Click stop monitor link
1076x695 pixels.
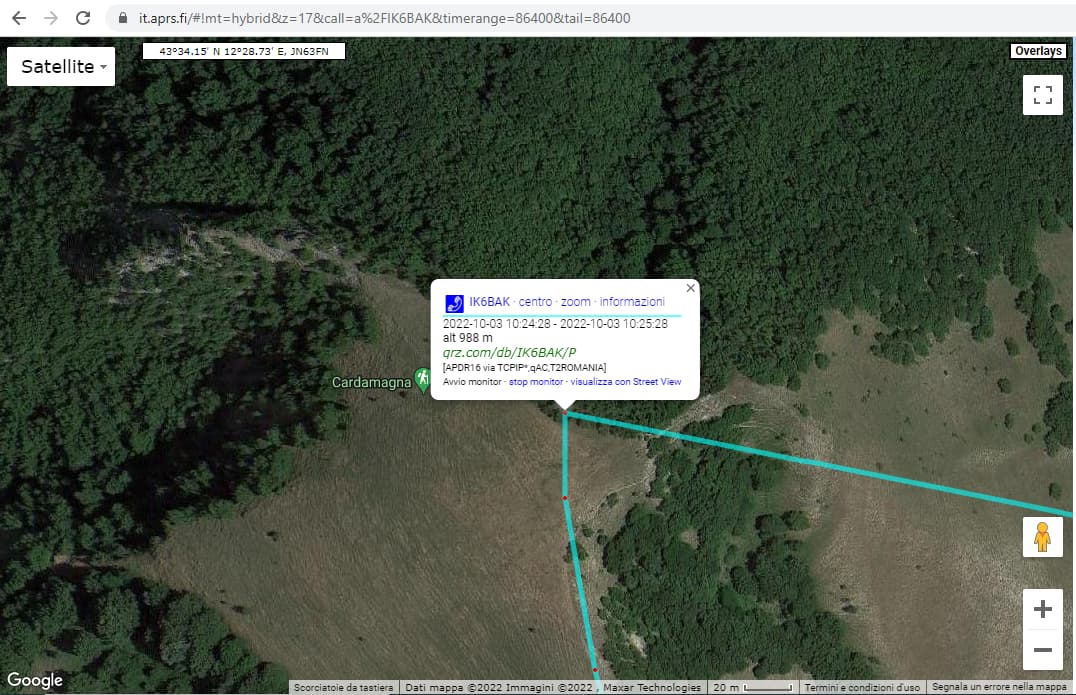536,382
